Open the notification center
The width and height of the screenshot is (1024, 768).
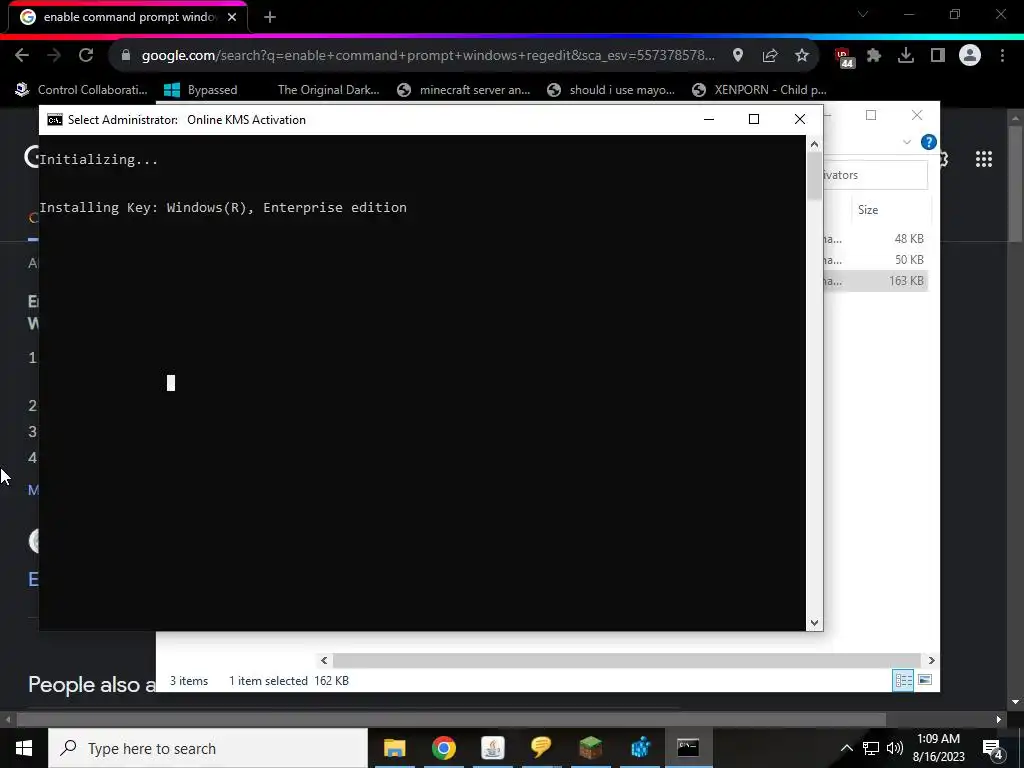993,748
